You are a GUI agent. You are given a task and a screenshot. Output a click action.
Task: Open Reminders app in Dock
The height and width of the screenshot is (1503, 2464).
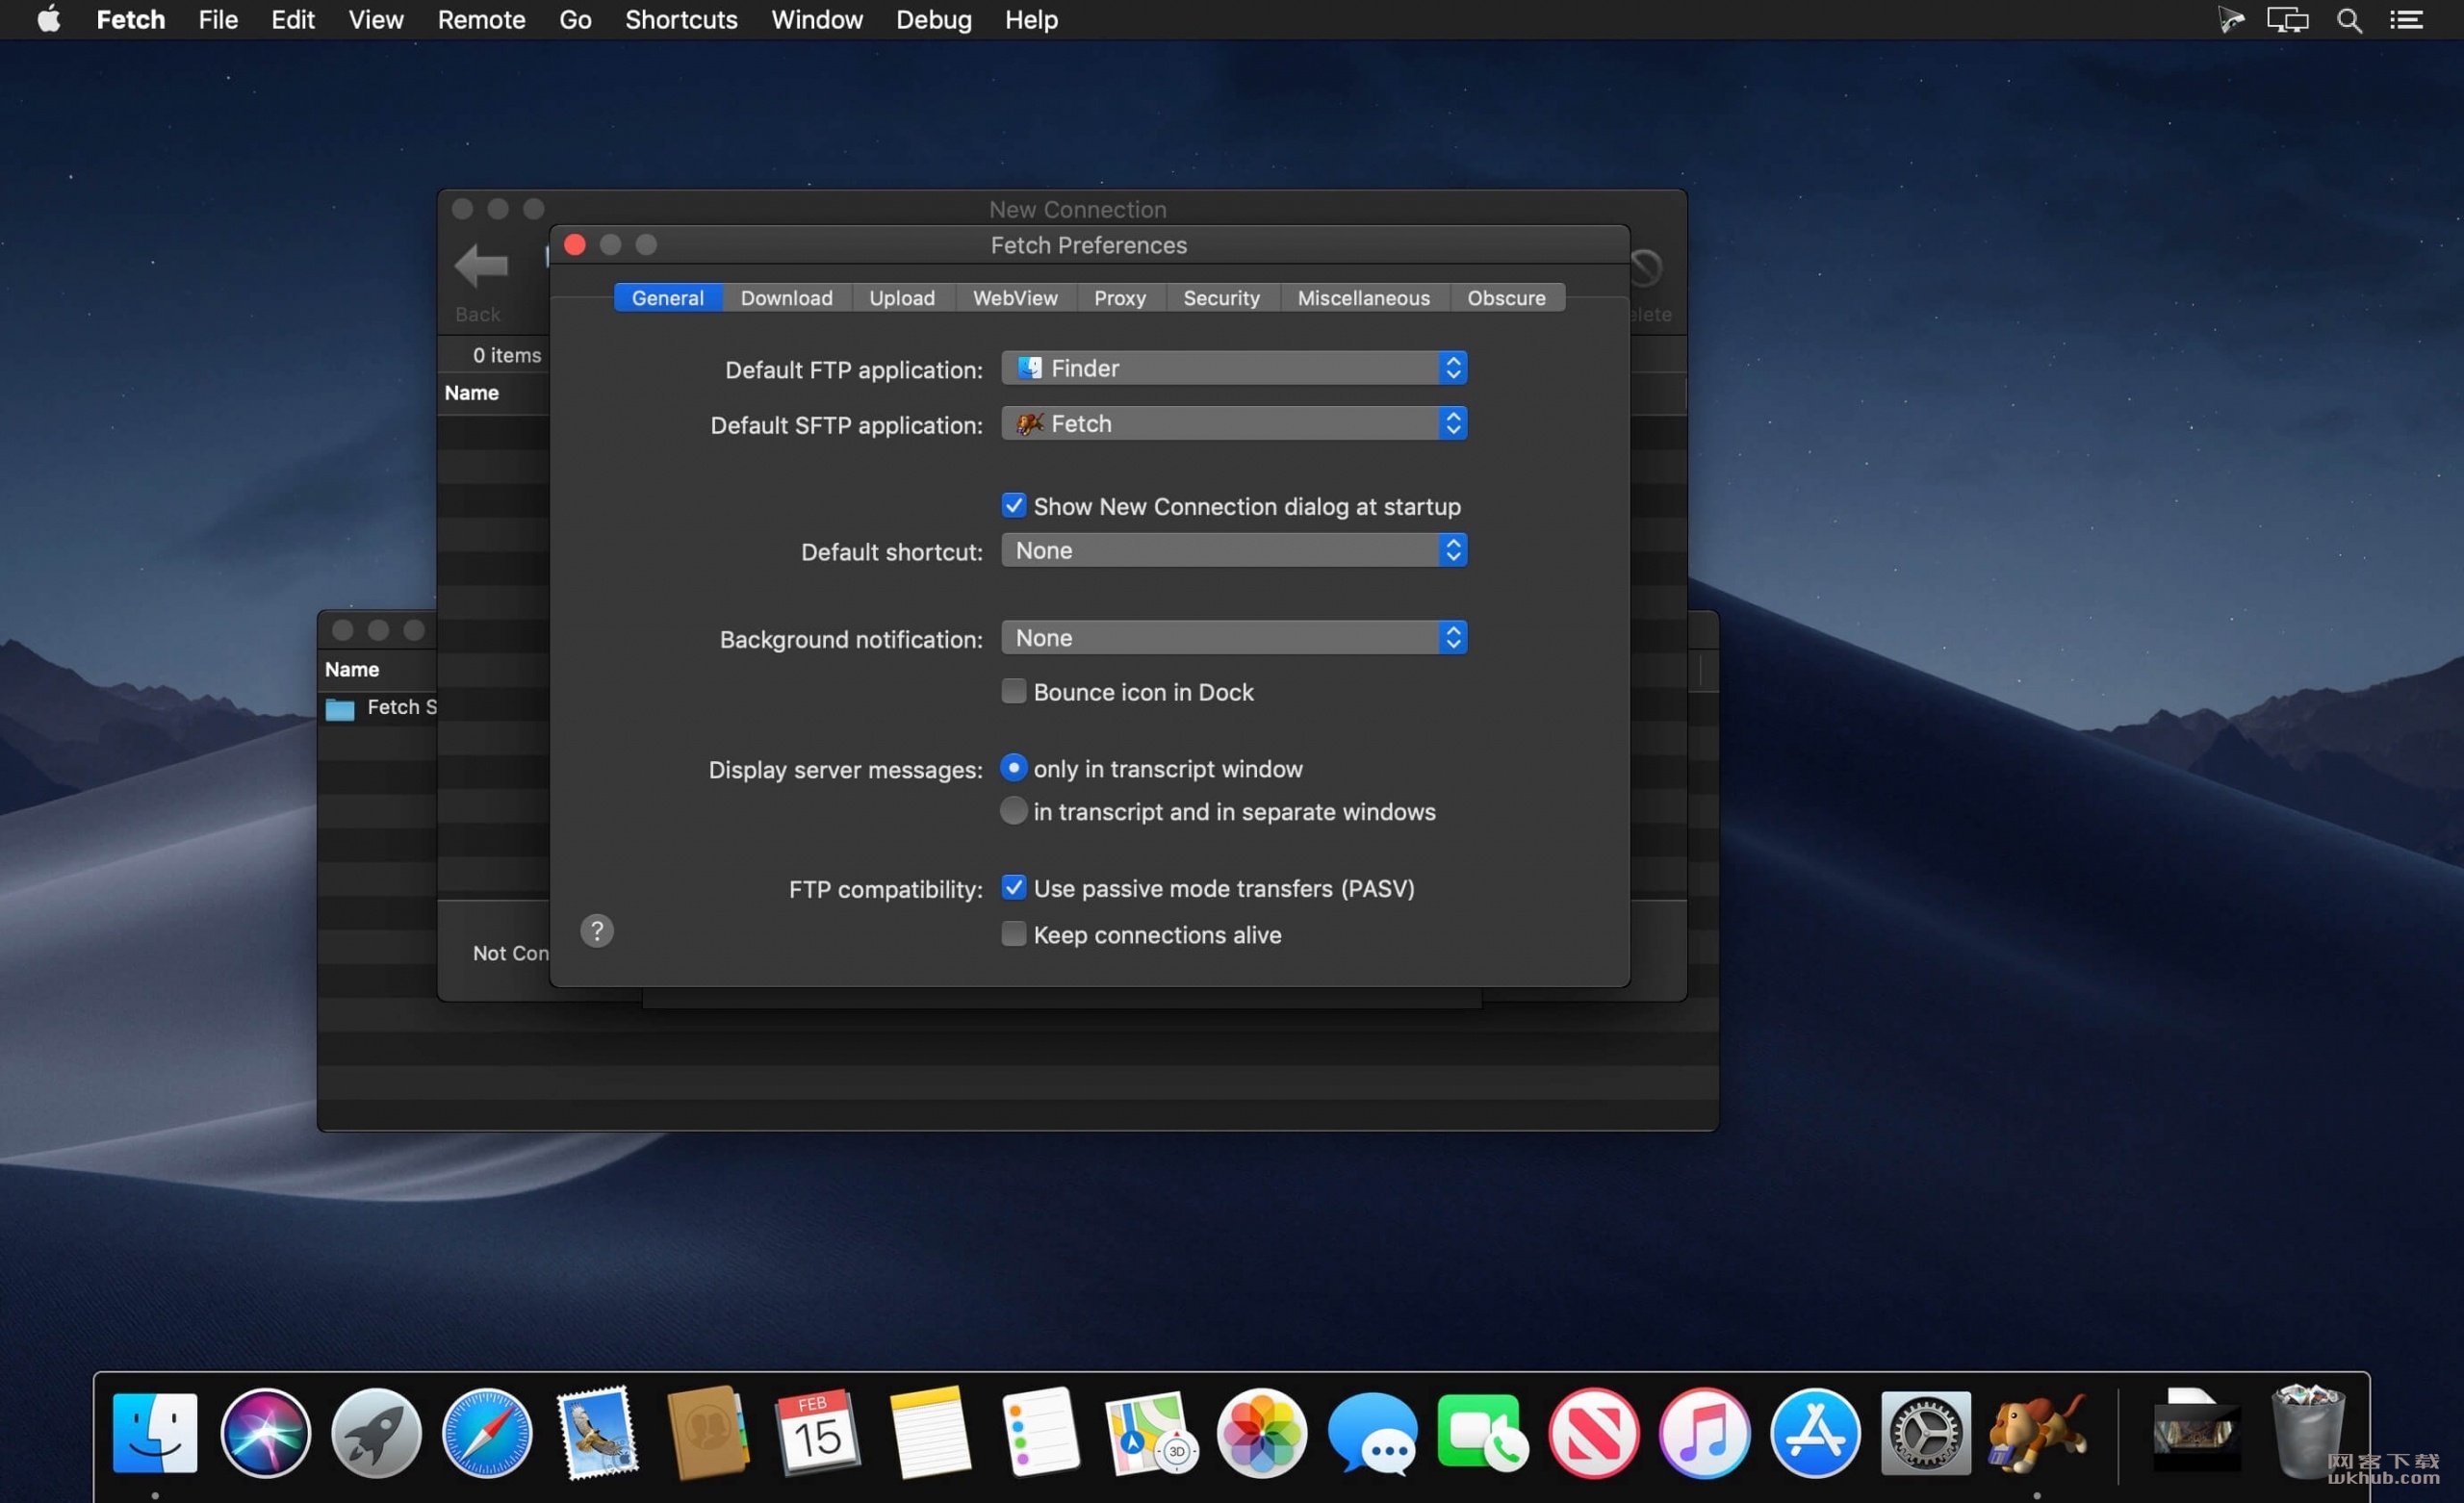click(1040, 1433)
